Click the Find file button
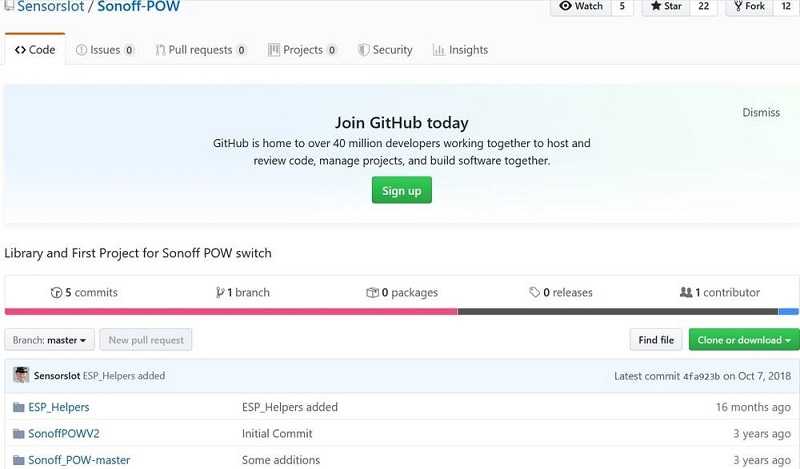Image resolution: width=800 pixels, height=469 pixels. tap(656, 340)
